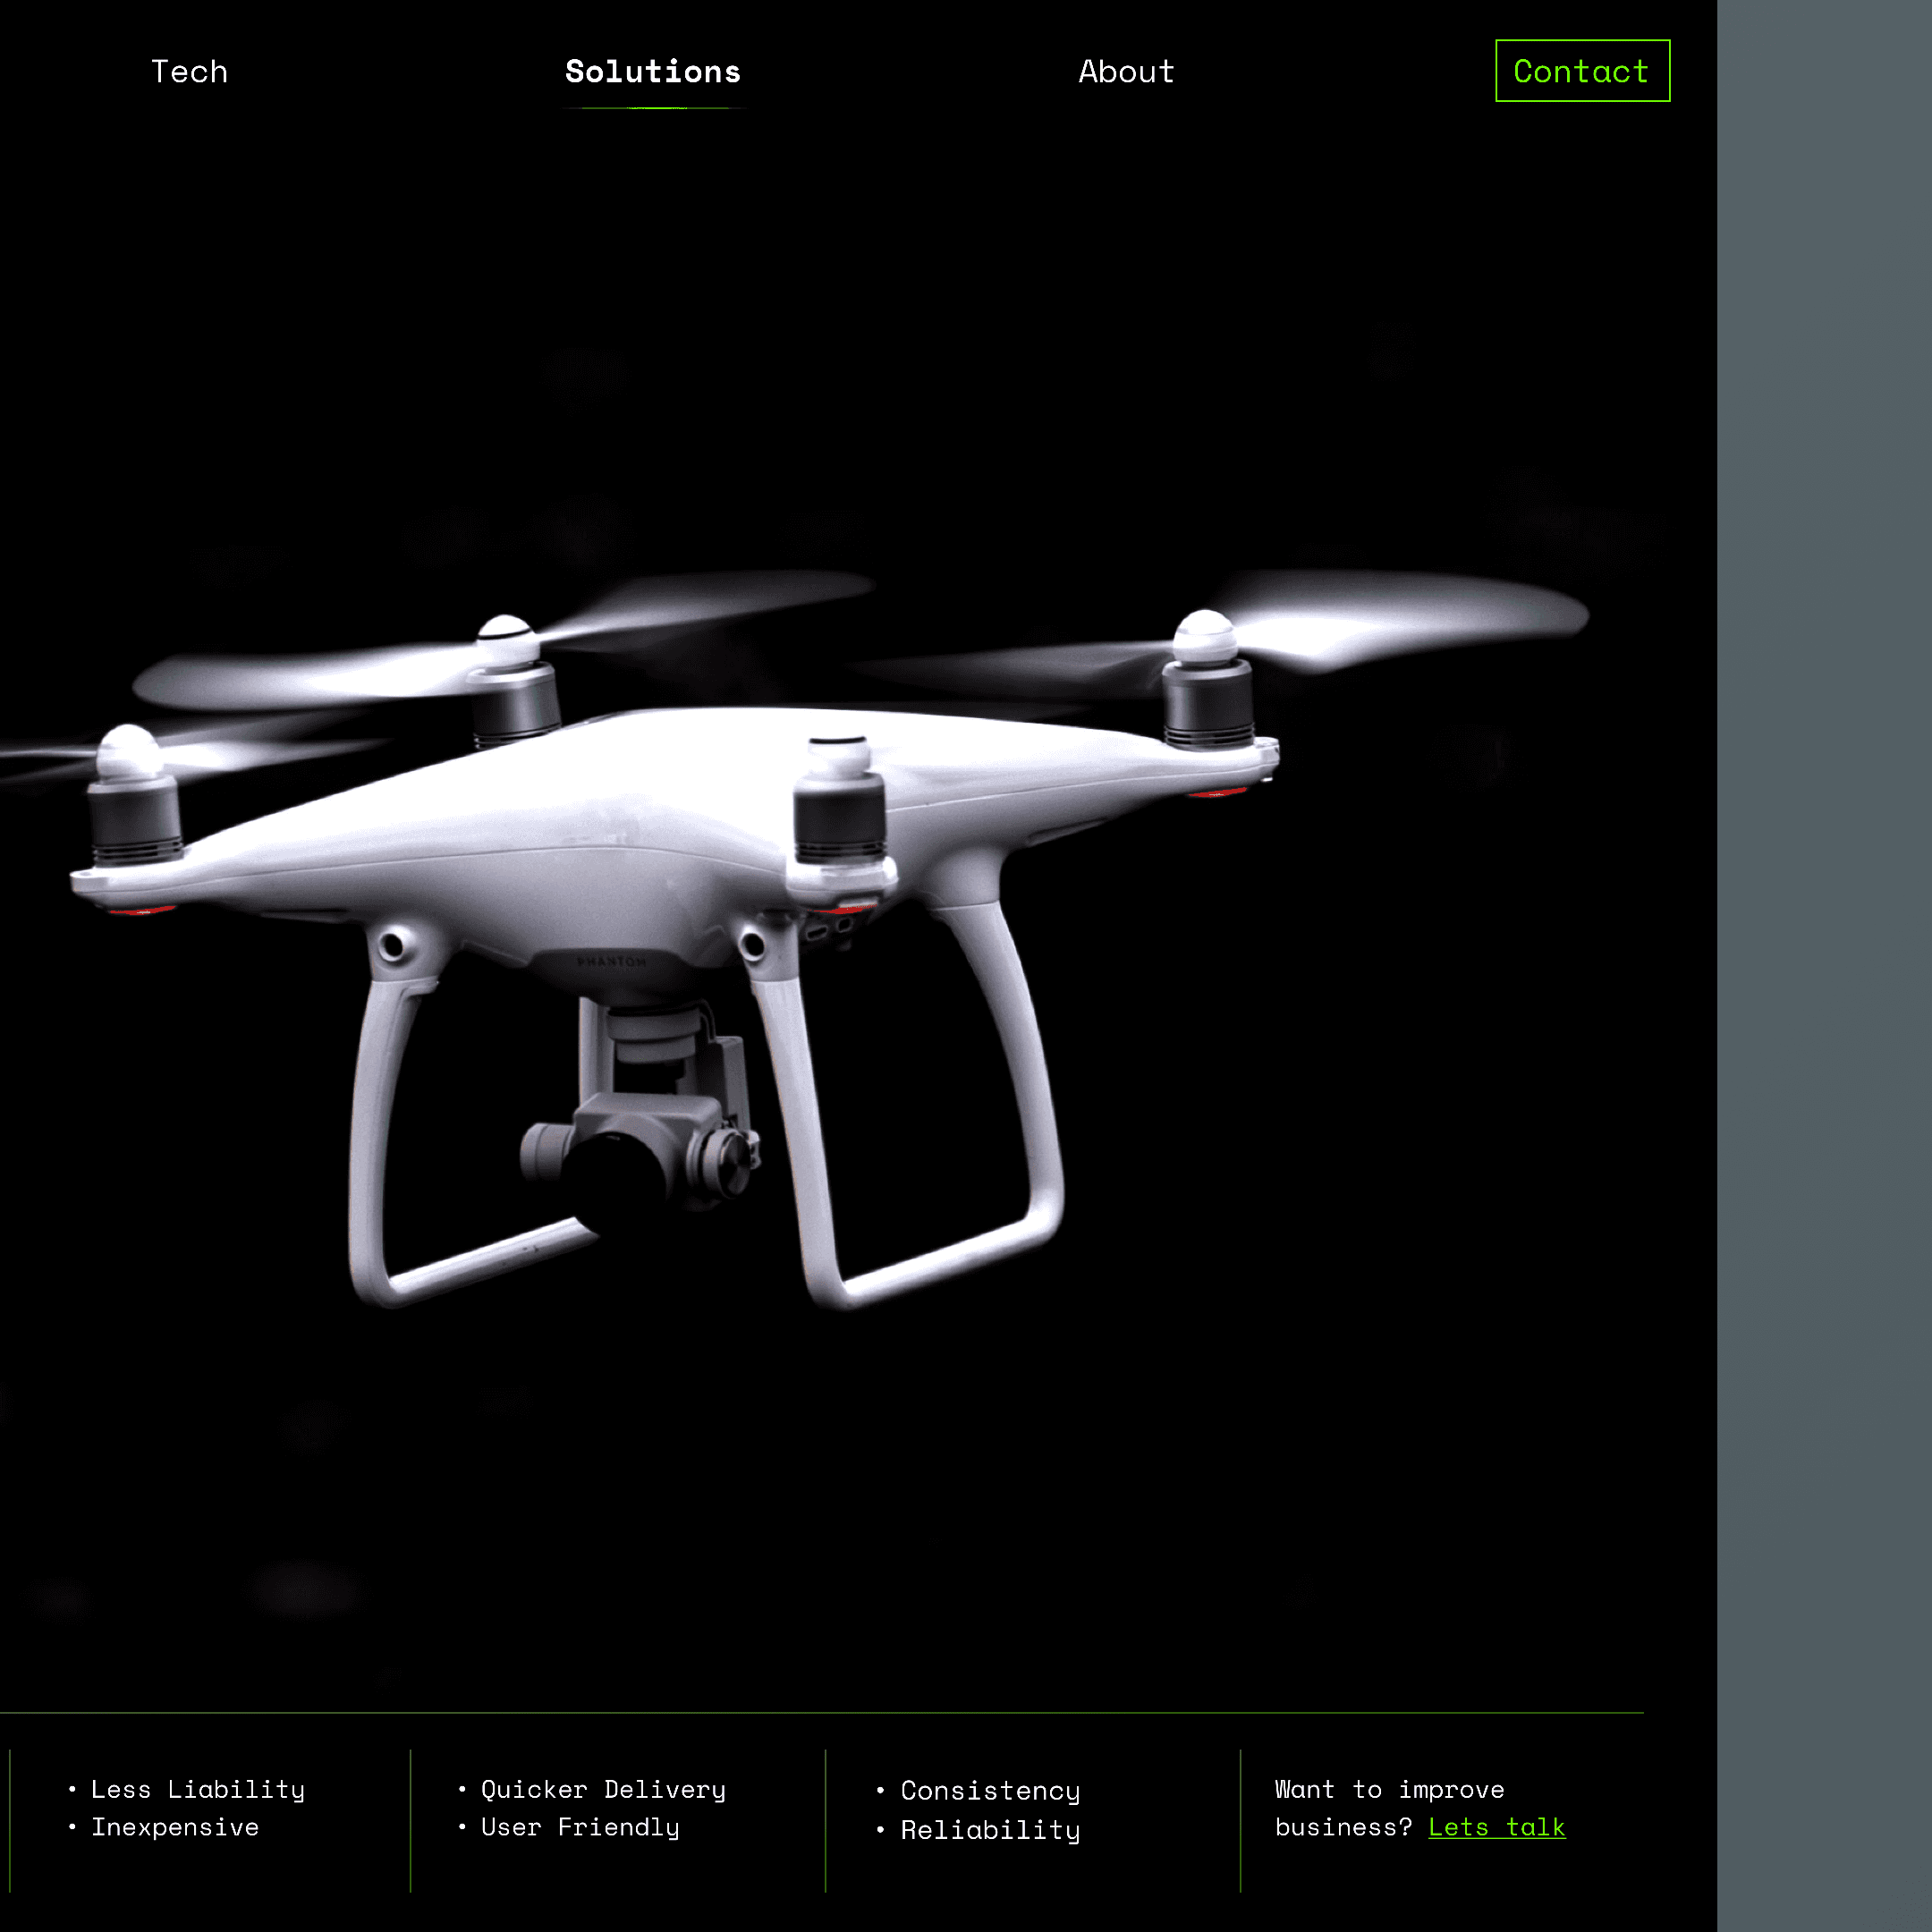The image size is (1932, 1932).
Task: Choose the Consistency bullet item
Action: point(990,1791)
